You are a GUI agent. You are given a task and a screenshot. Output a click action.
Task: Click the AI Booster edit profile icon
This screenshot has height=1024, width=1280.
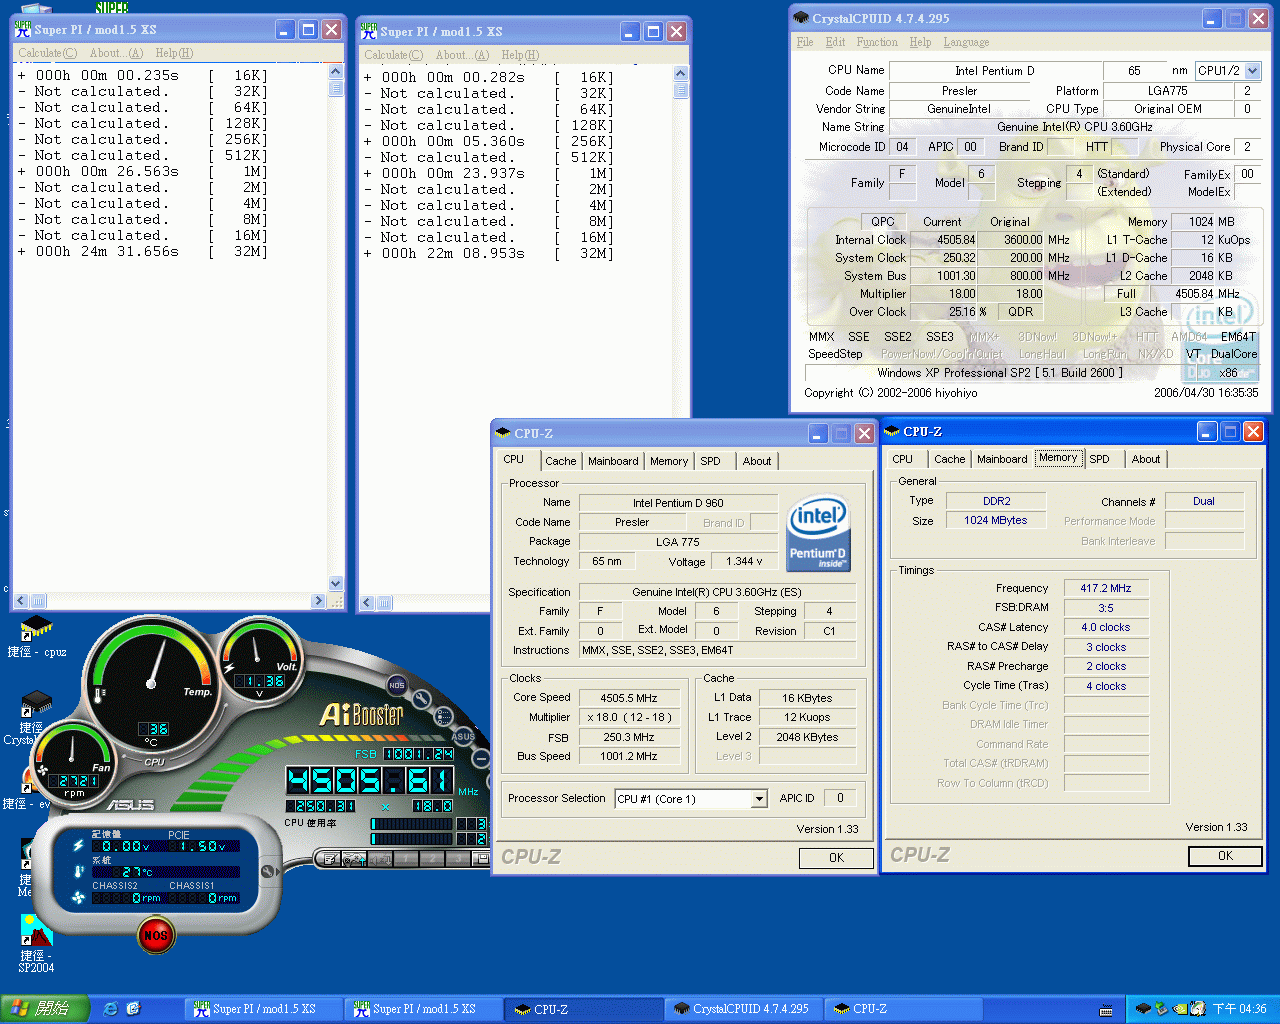click(328, 859)
